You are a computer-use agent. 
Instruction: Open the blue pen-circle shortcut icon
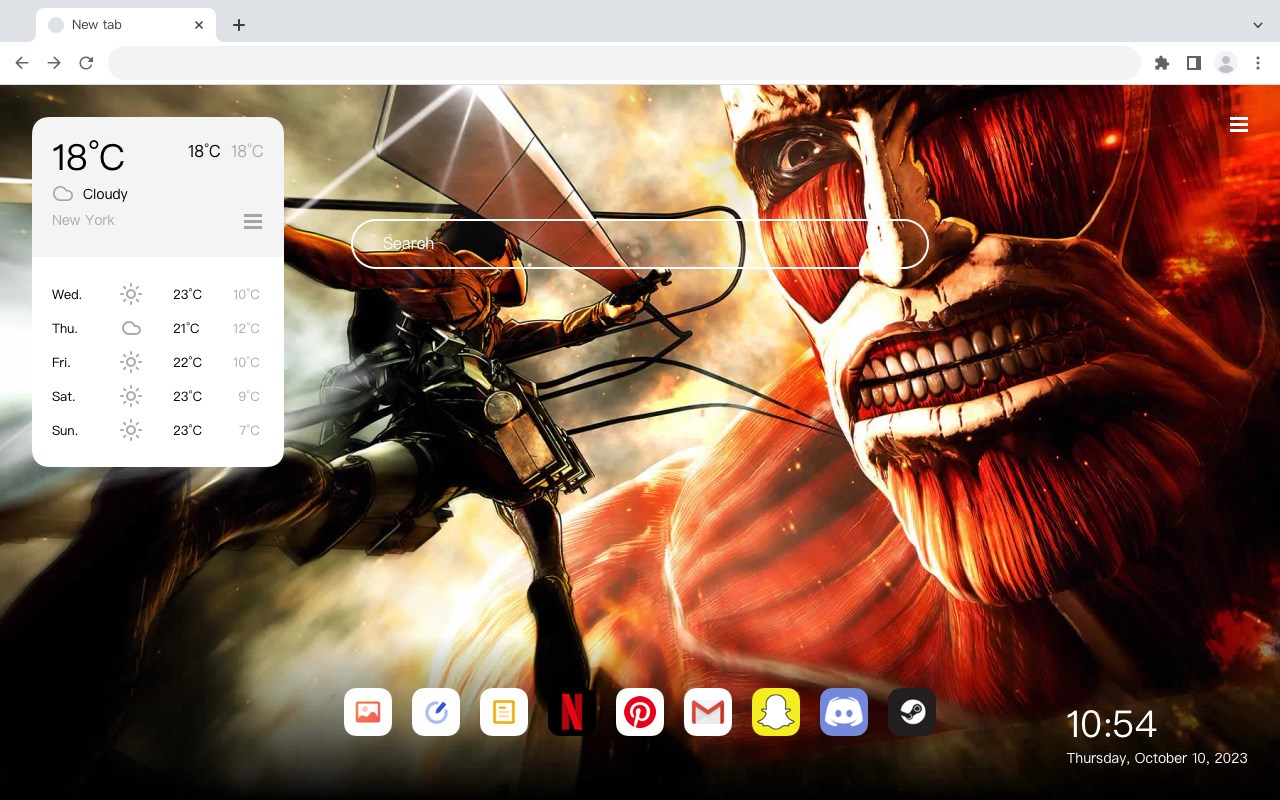[x=436, y=712]
